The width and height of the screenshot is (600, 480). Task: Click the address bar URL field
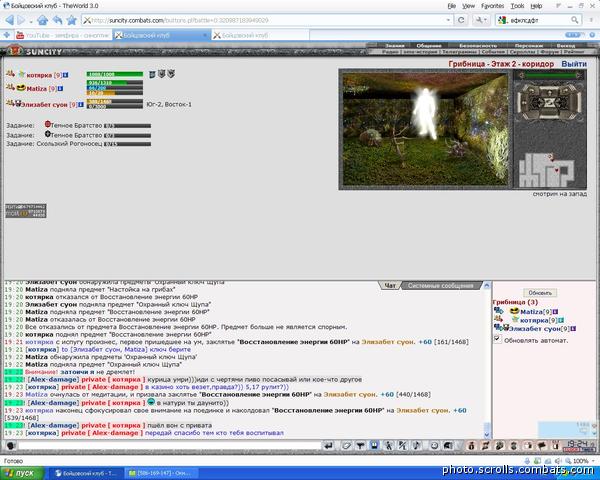[x=267, y=20]
